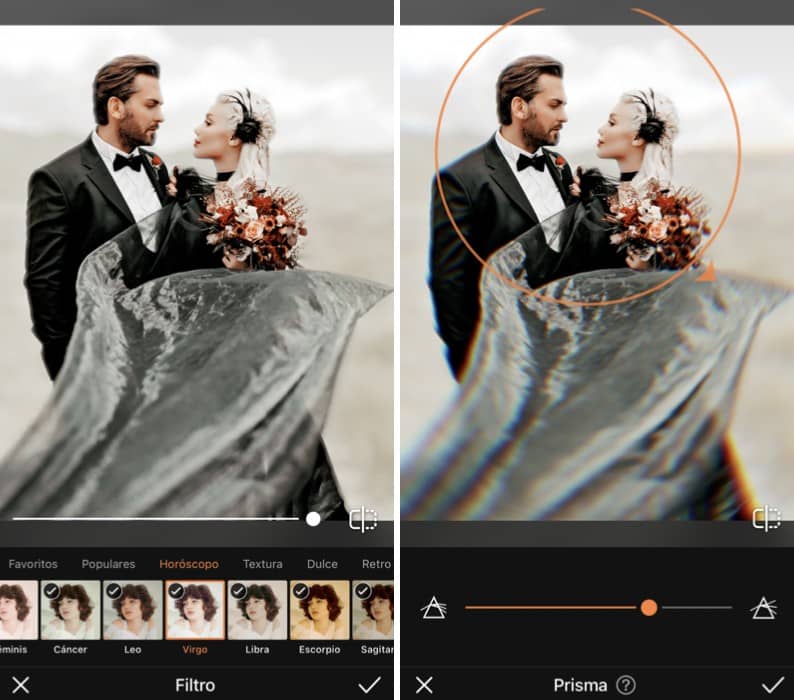Click the Prisma intensity slider handle
Screen dimensions: 794x700
click(x=649, y=607)
